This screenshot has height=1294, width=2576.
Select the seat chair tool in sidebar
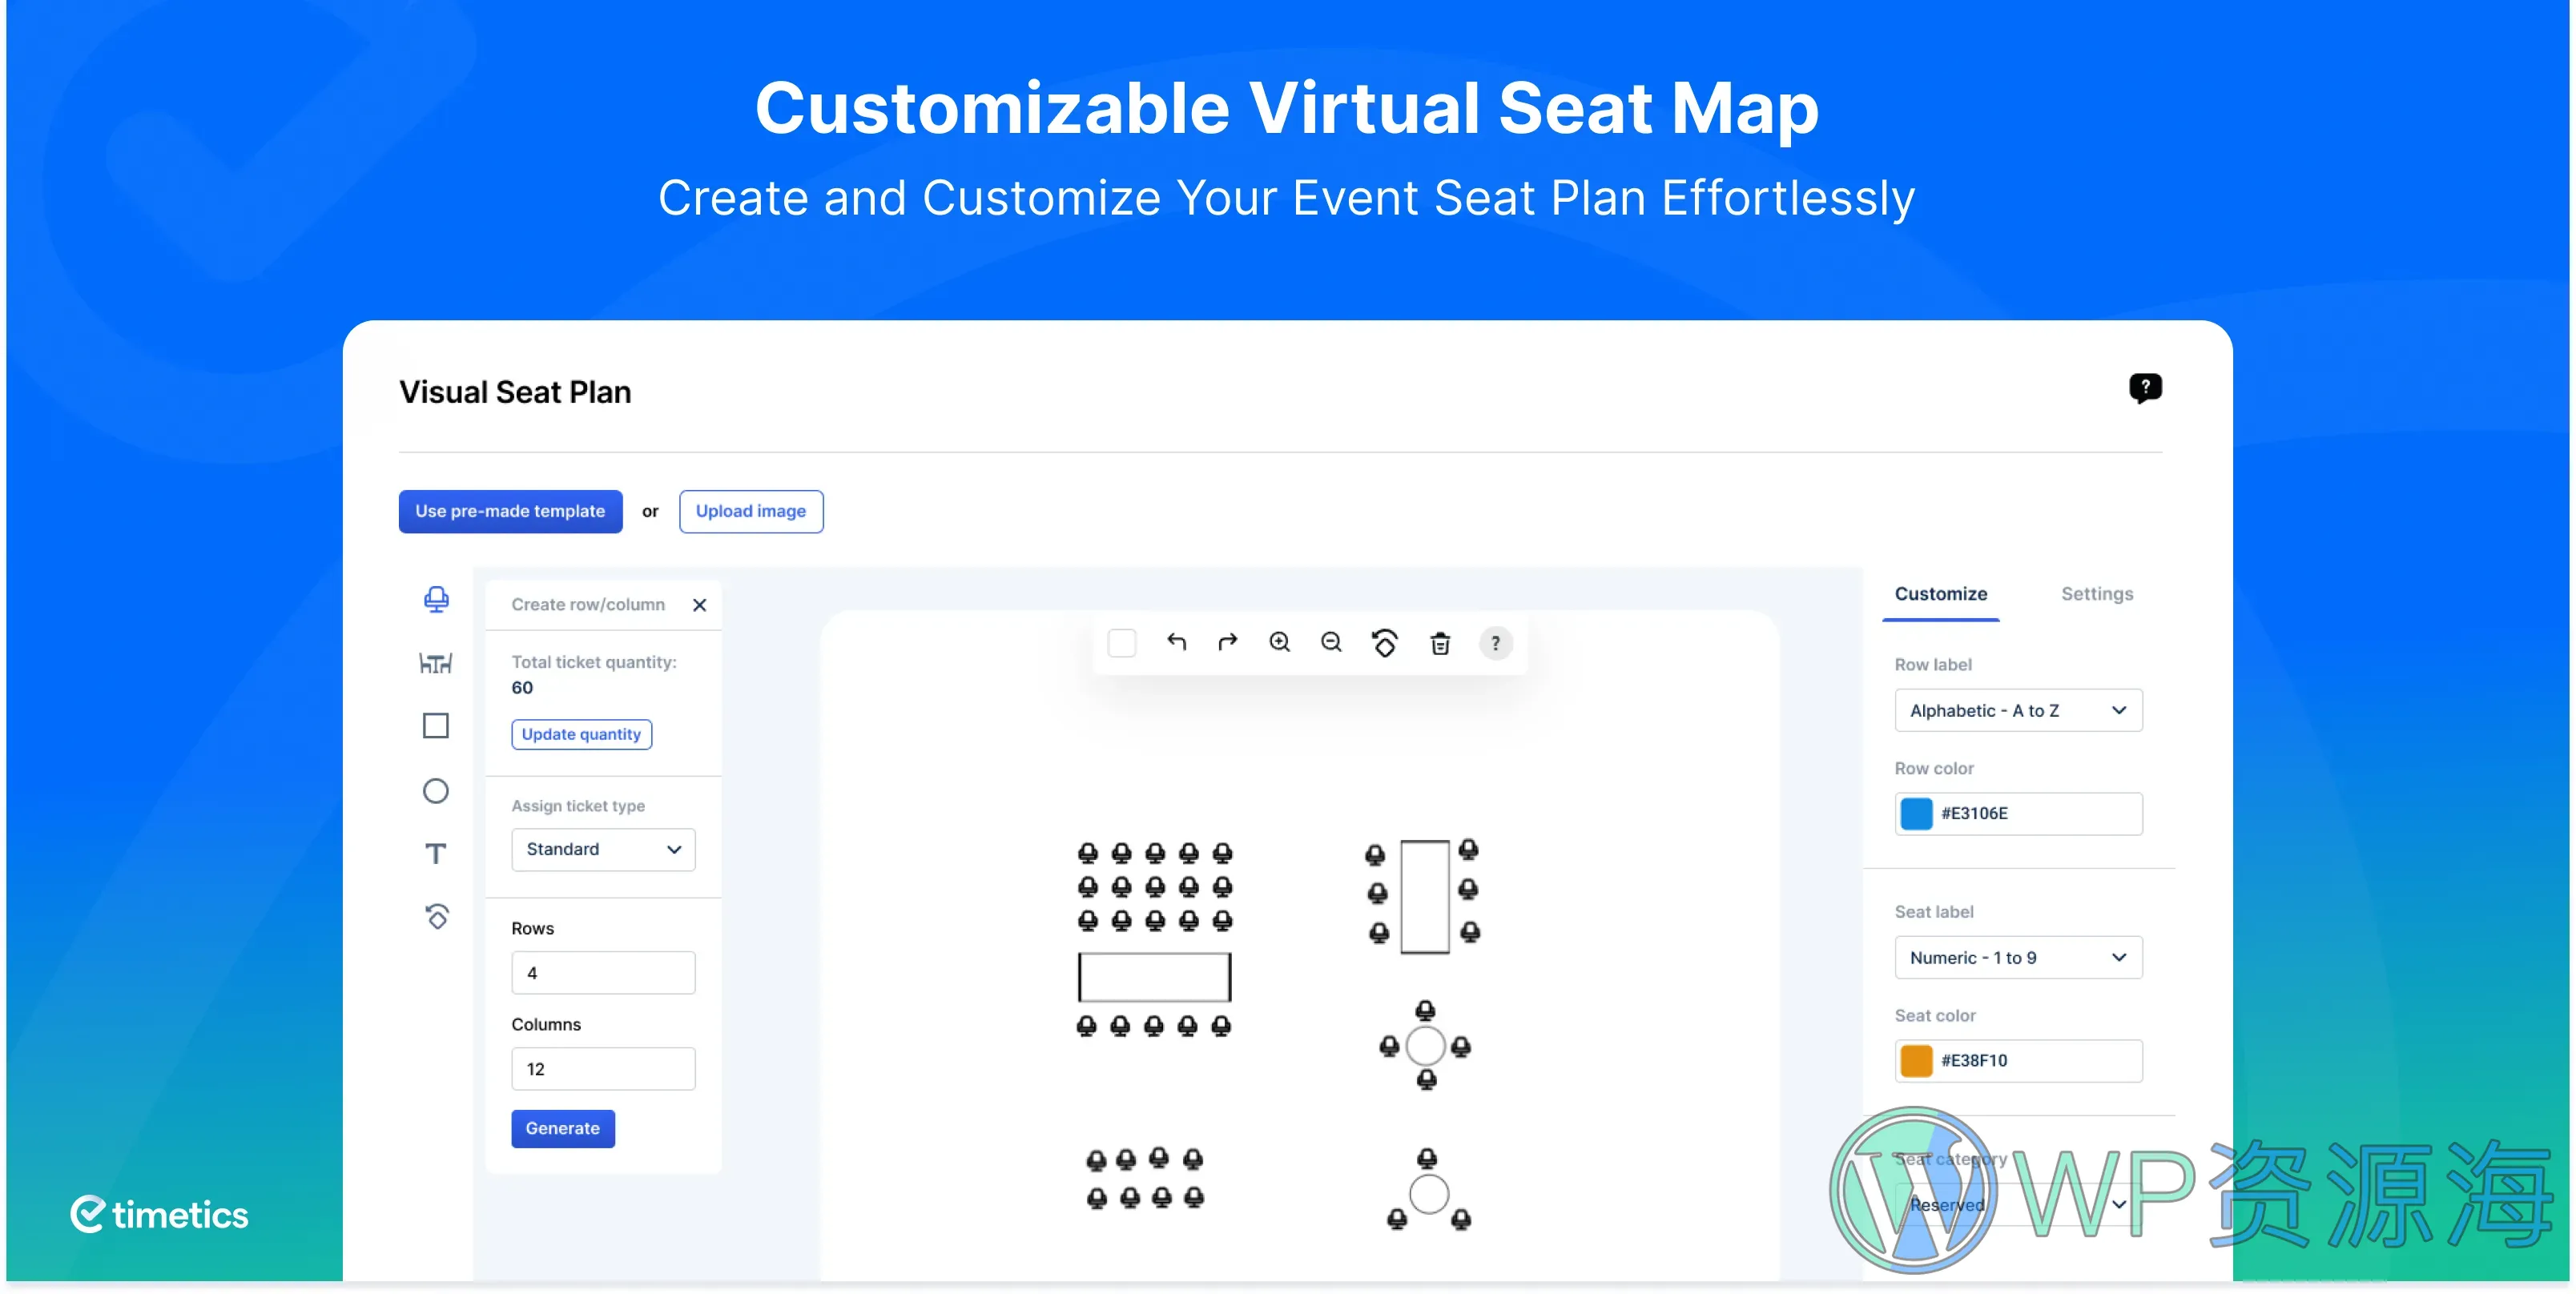coord(436,599)
